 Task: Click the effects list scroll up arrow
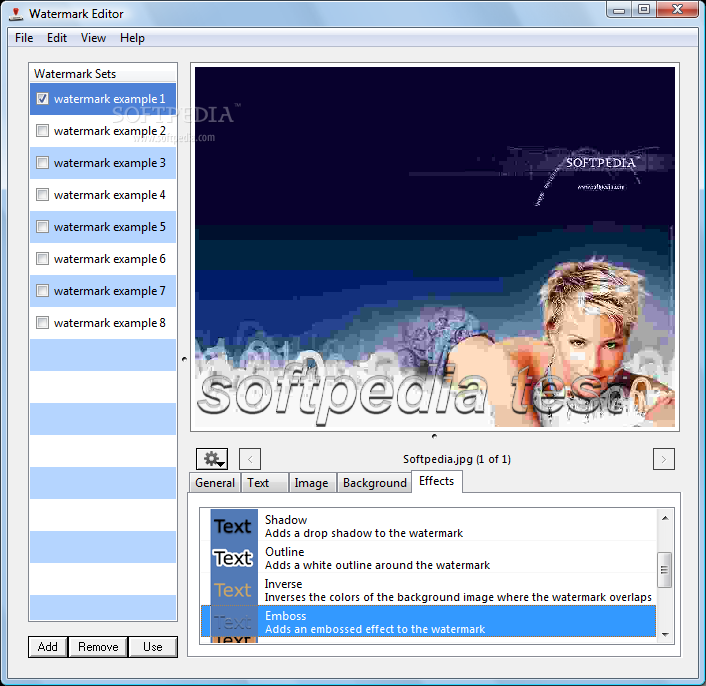[665, 518]
